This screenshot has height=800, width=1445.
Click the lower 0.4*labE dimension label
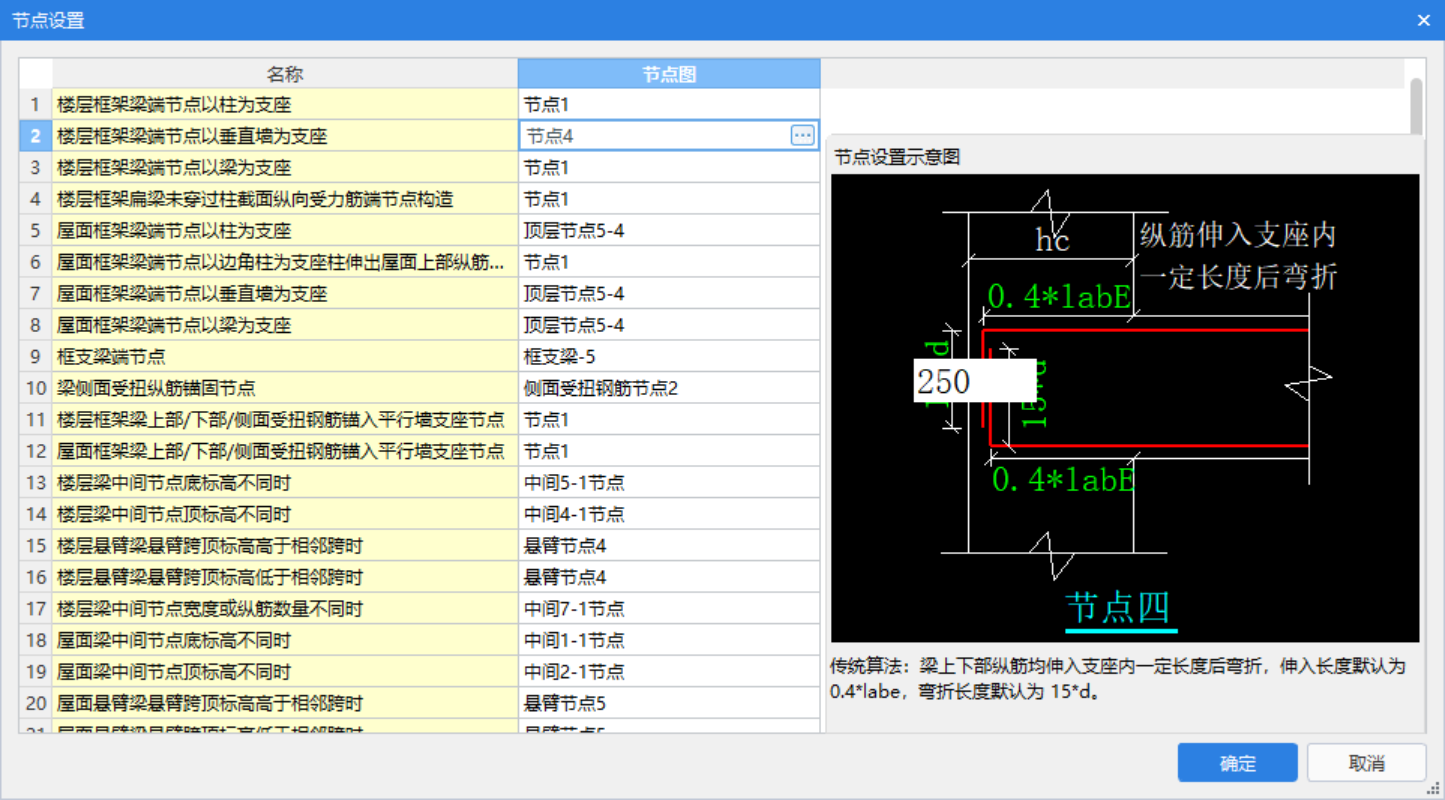point(1064,479)
